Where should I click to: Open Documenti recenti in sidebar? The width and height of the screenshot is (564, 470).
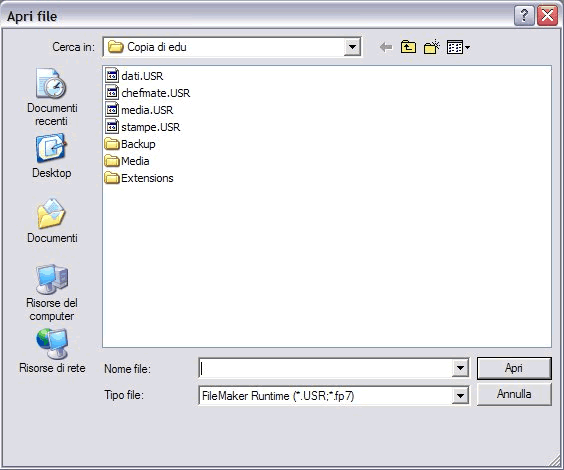click(51, 97)
